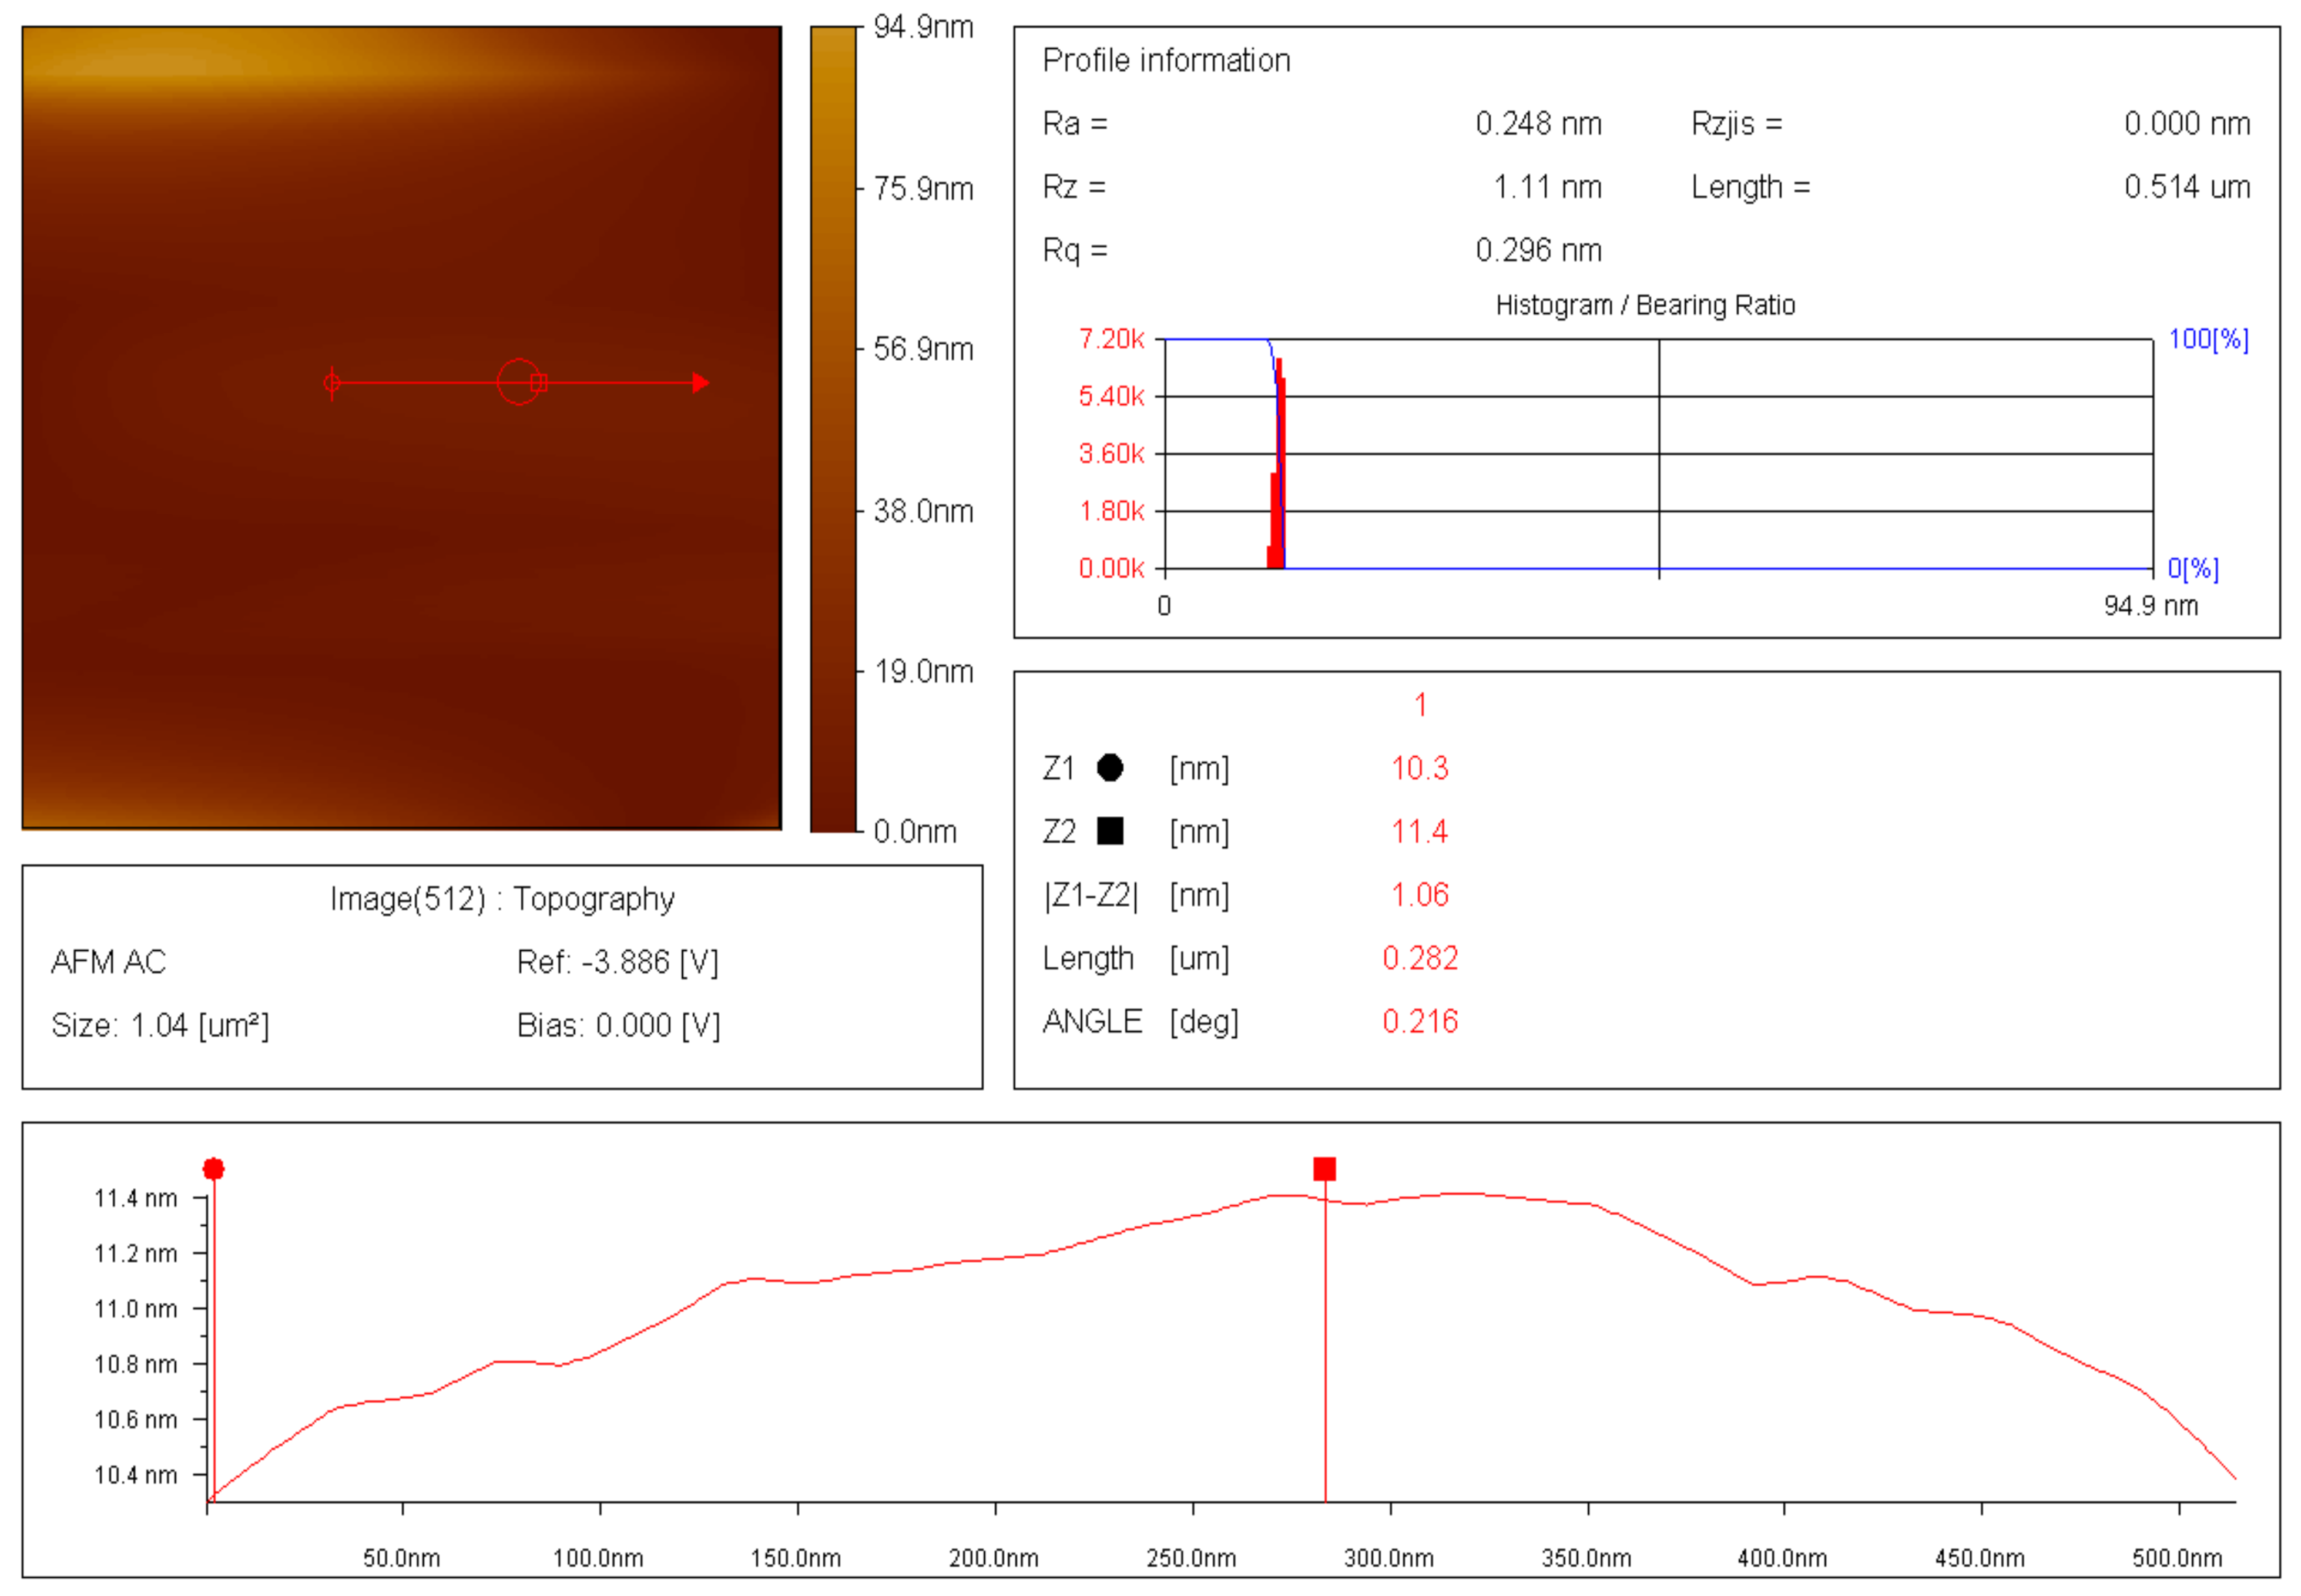
Task: Click the ANGLE value 0.216
Action: 1419,1021
